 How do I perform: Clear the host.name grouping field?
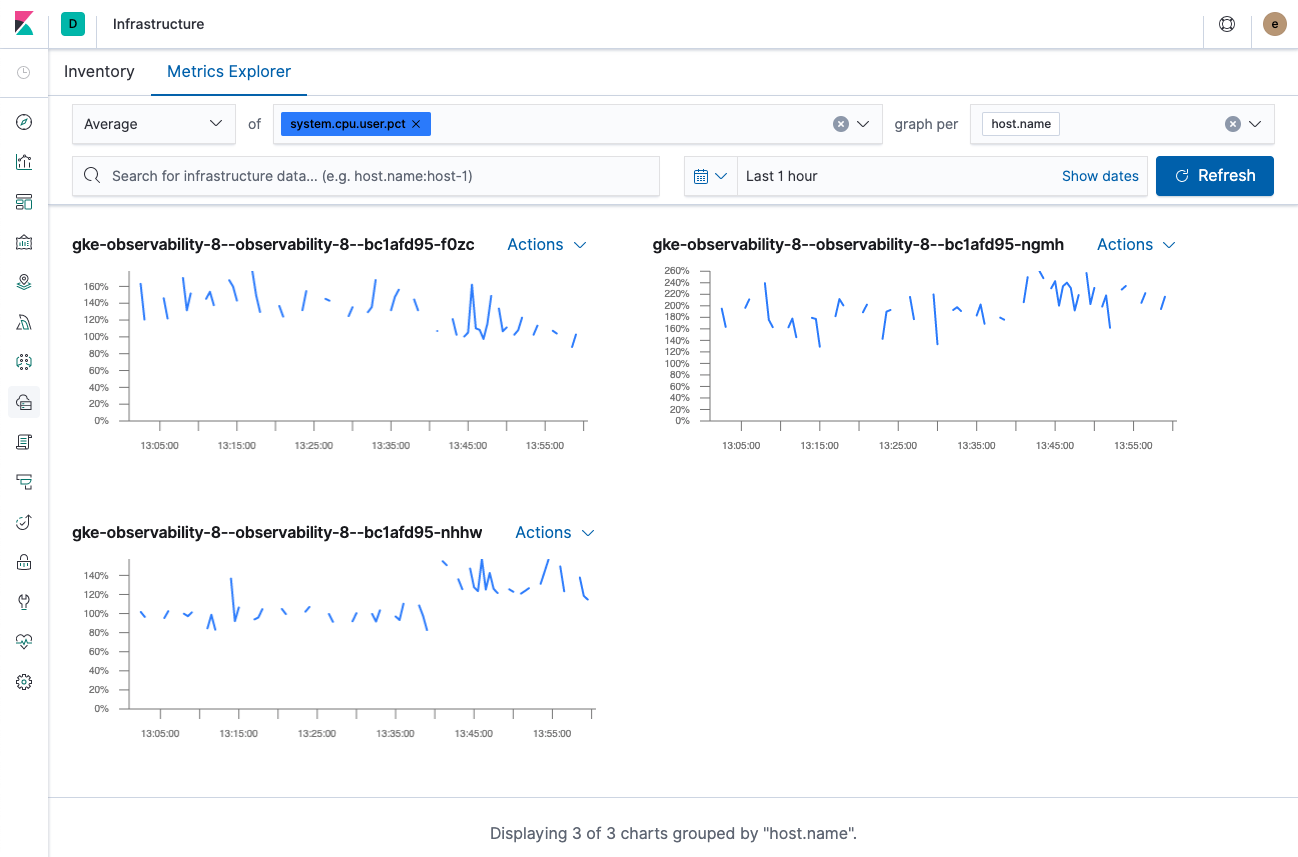point(1232,123)
